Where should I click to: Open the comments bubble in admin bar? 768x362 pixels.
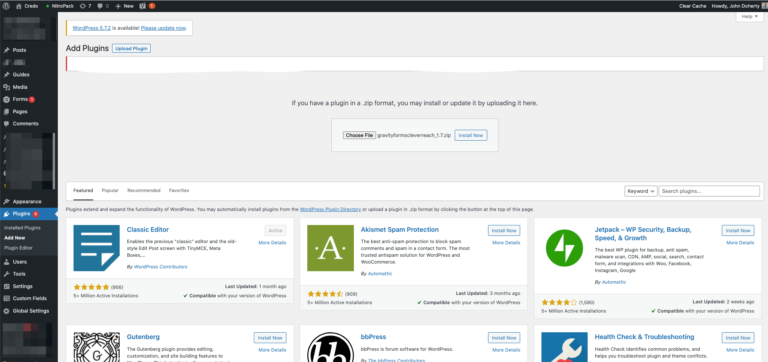point(103,6)
